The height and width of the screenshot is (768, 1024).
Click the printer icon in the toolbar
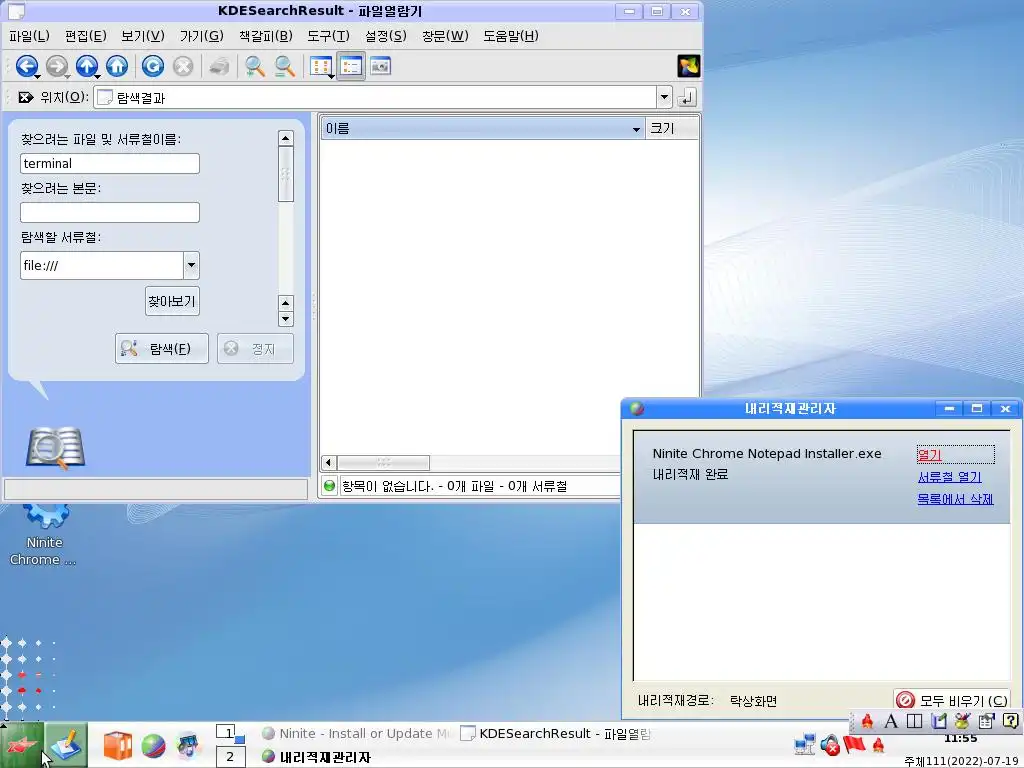219,66
